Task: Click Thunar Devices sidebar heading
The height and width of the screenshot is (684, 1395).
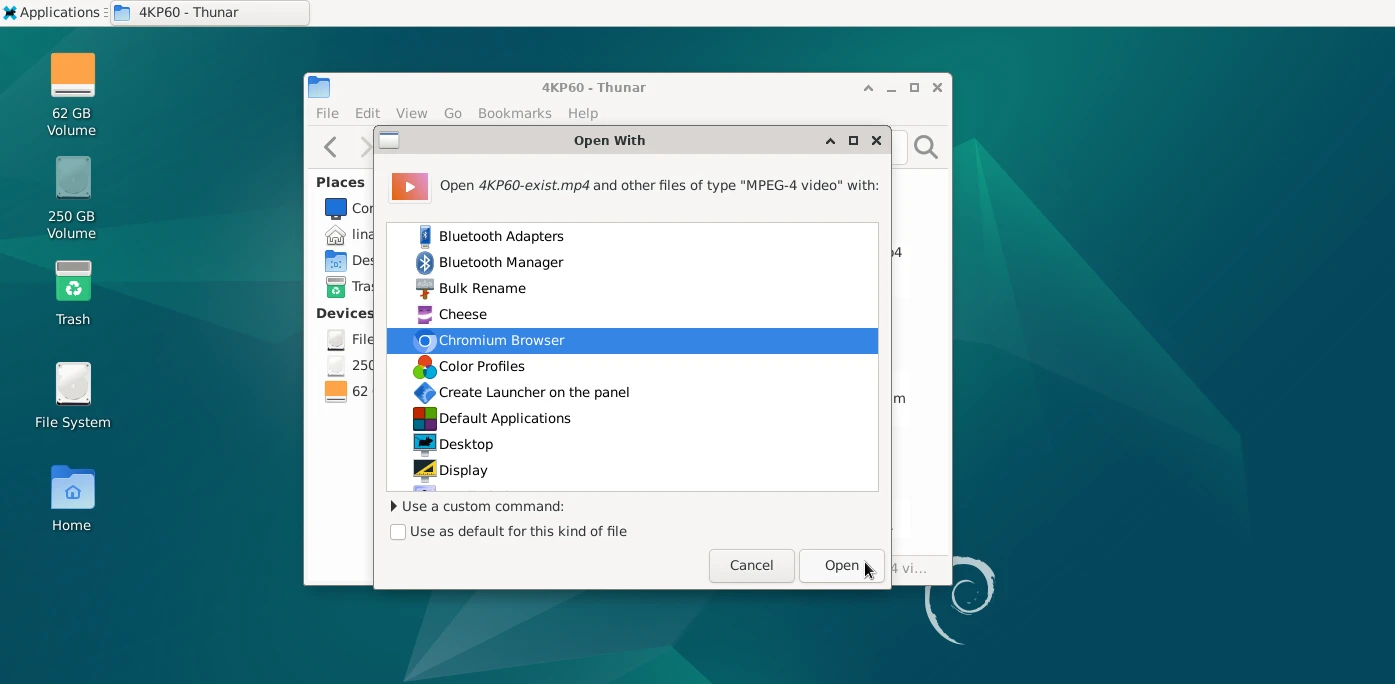Action: (345, 314)
